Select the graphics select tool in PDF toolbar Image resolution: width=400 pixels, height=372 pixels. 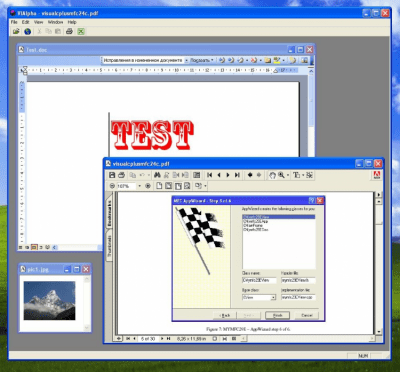(x=309, y=175)
